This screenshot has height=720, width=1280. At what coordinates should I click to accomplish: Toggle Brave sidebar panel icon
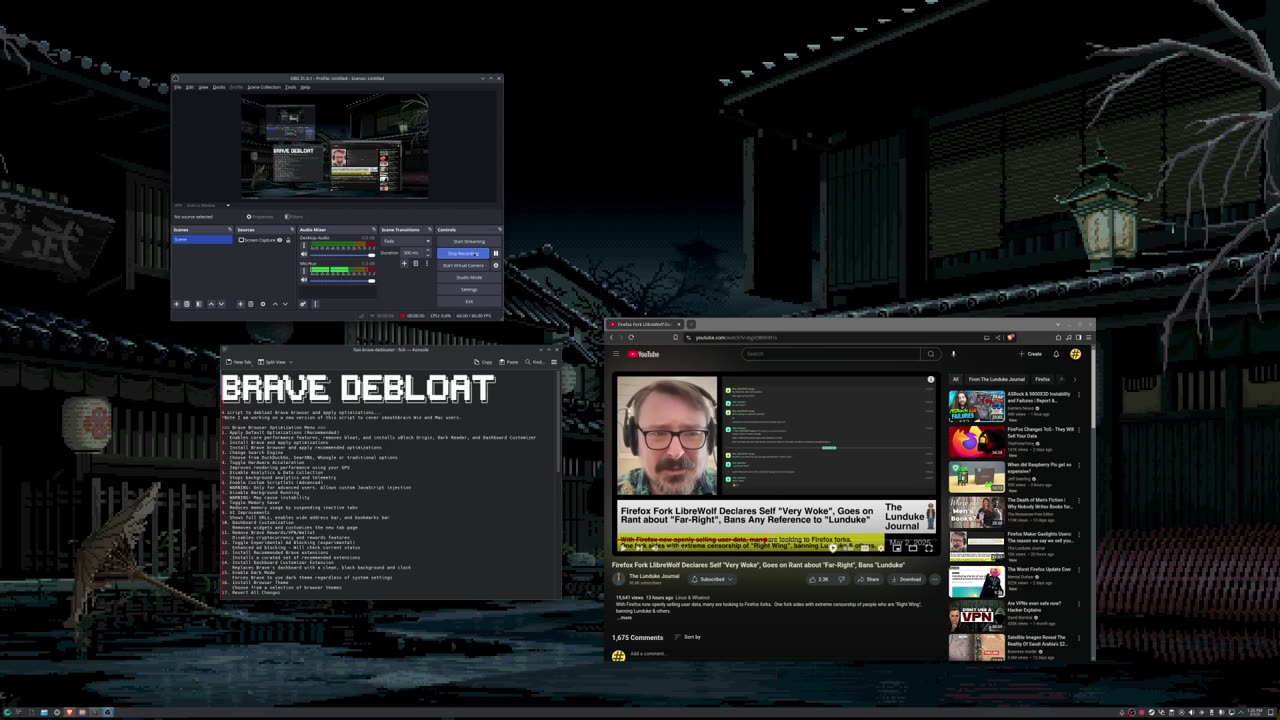point(1078,337)
